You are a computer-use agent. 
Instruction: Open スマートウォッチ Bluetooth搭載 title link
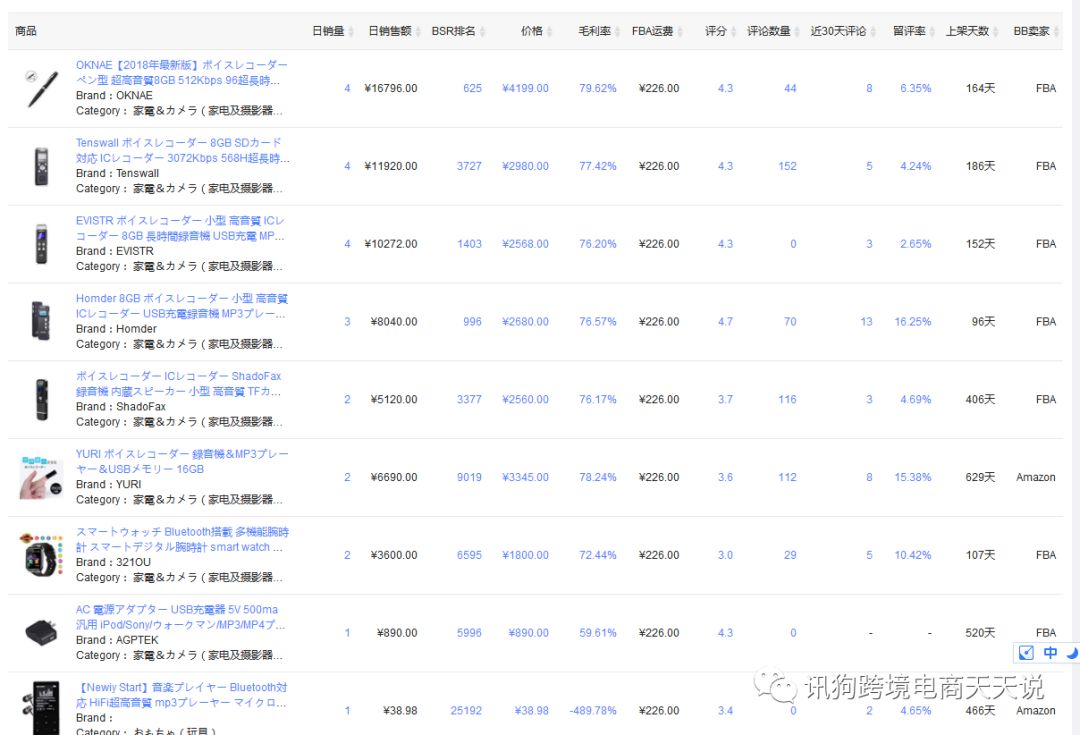tap(183, 539)
